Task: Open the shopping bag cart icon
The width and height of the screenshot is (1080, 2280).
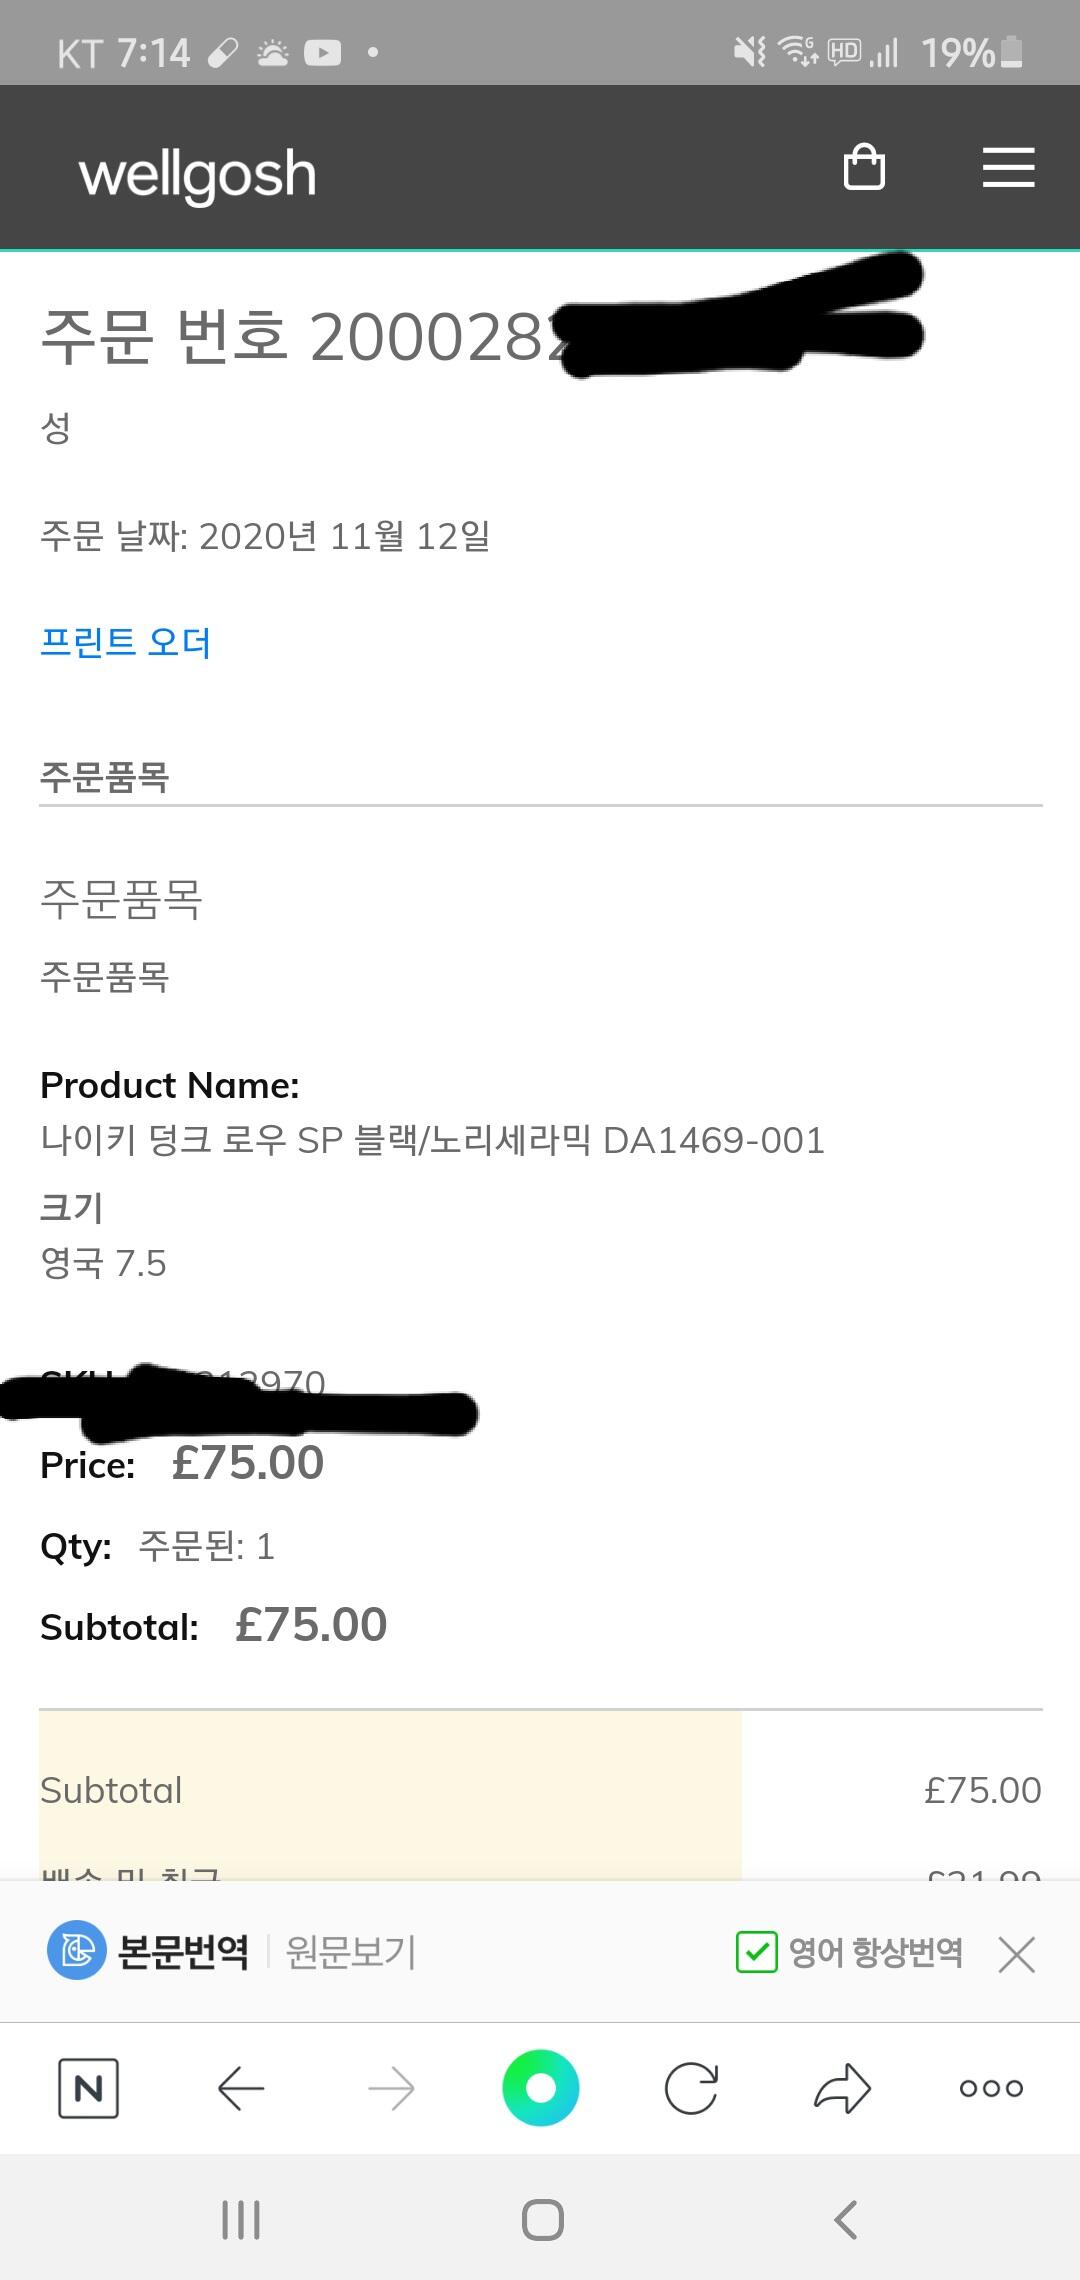Action: 864,167
